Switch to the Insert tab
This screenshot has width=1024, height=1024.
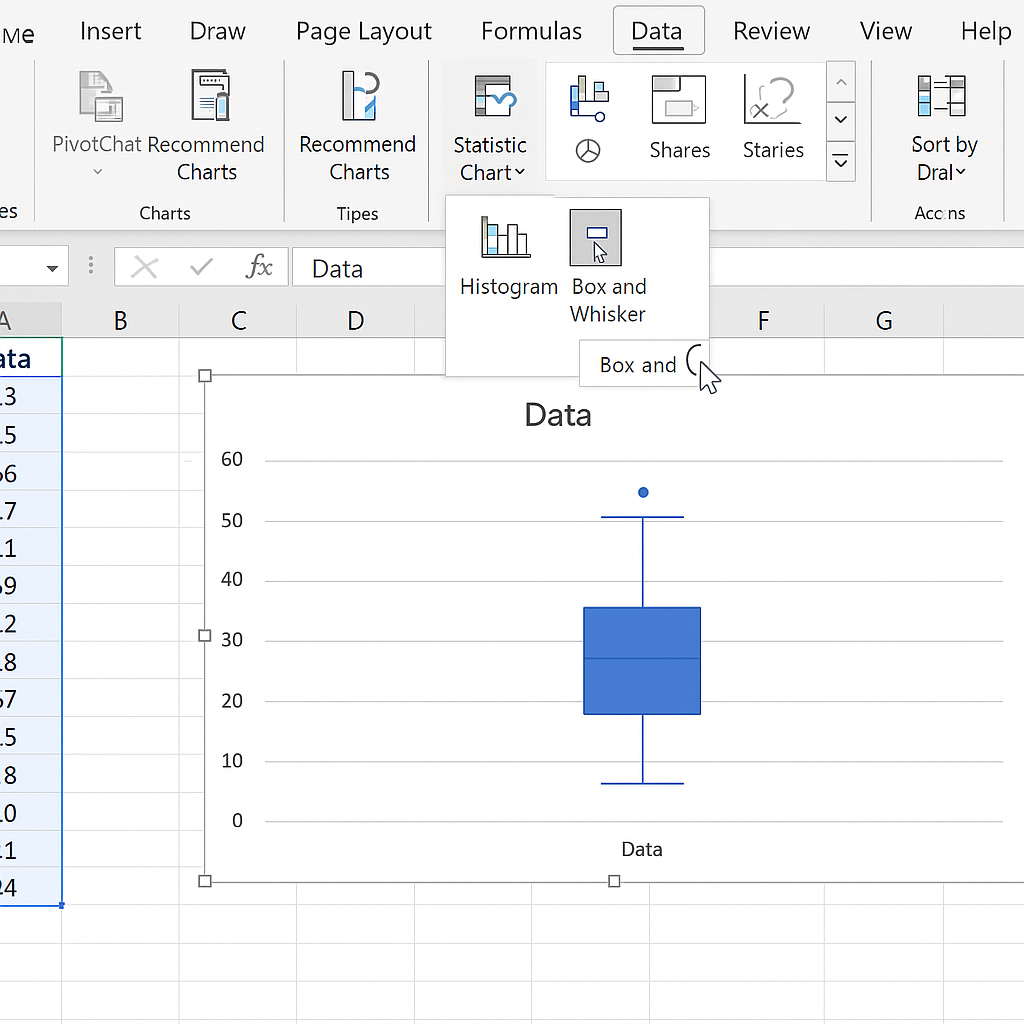(x=111, y=31)
